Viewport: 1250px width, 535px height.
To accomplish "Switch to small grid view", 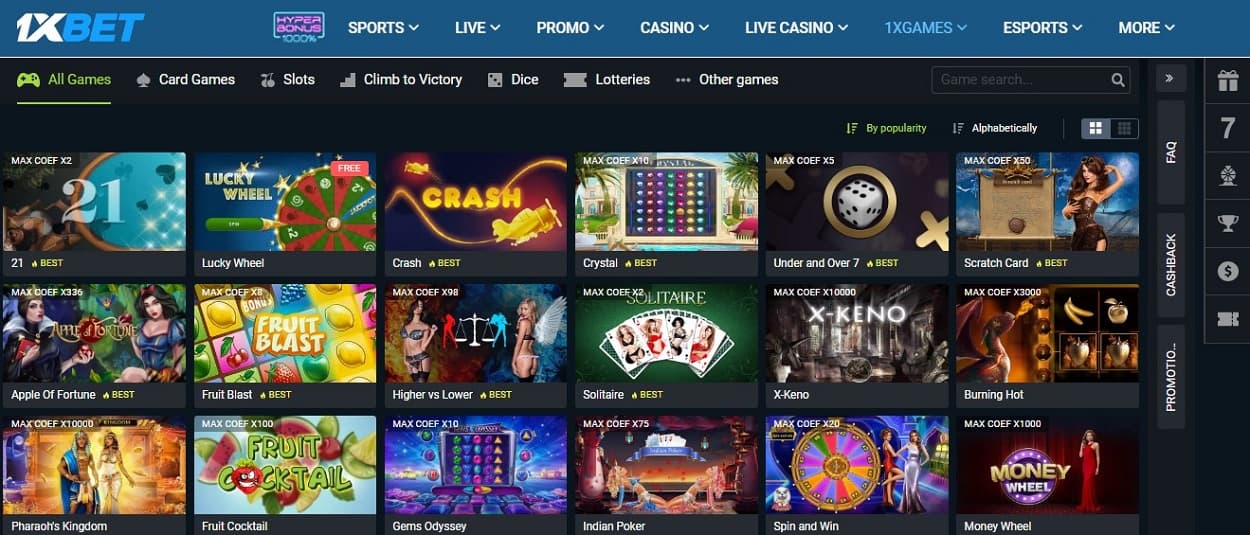I will [1124, 128].
